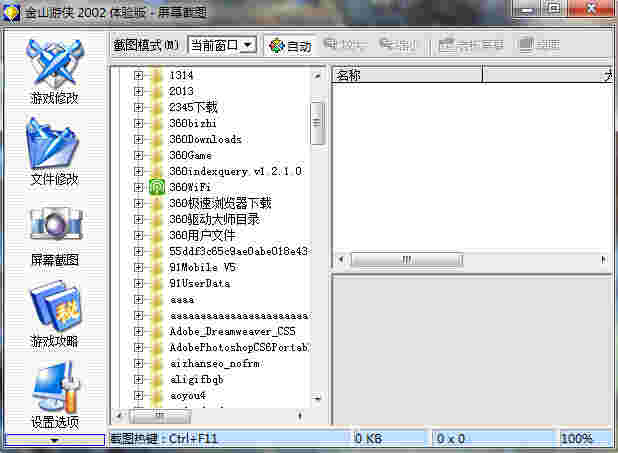Expand the 91Mobile V5 folder node
Image resolution: width=618 pixels, height=453 pixels.
click(138, 267)
